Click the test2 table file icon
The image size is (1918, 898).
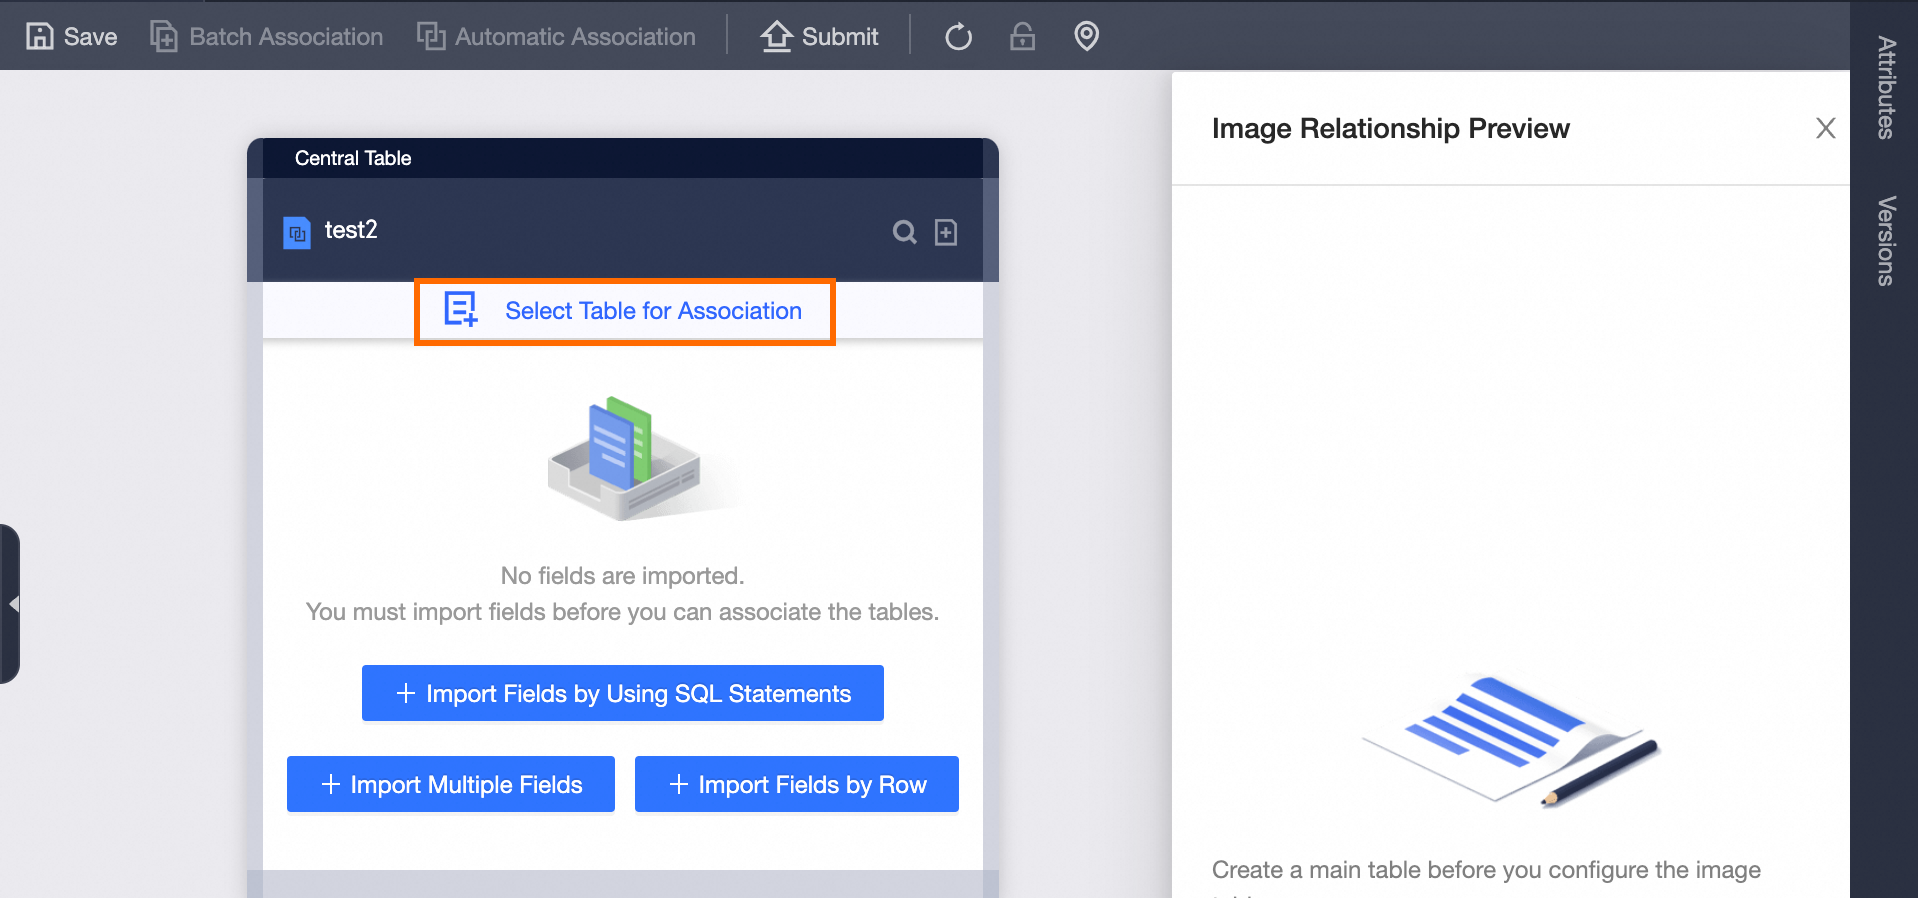297,233
